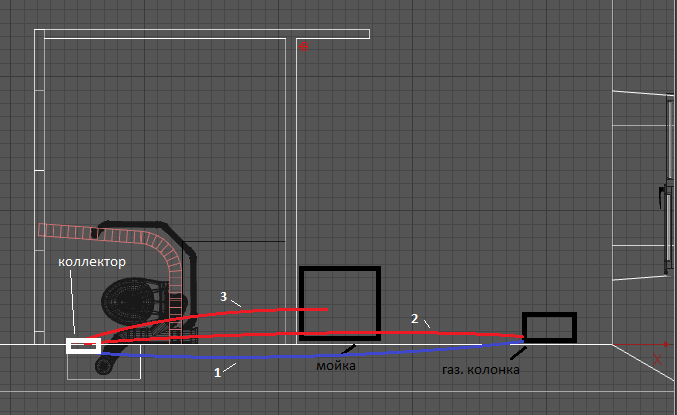Click the arrow pointing to gas heater
This screenshot has width=677, height=415.
pyautogui.click(x=517, y=348)
